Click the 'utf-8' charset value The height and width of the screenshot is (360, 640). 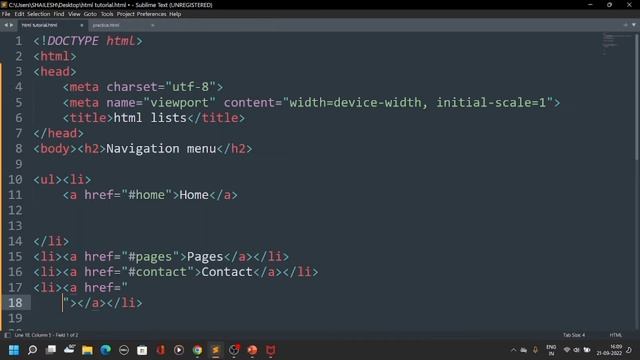(x=190, y=87)
